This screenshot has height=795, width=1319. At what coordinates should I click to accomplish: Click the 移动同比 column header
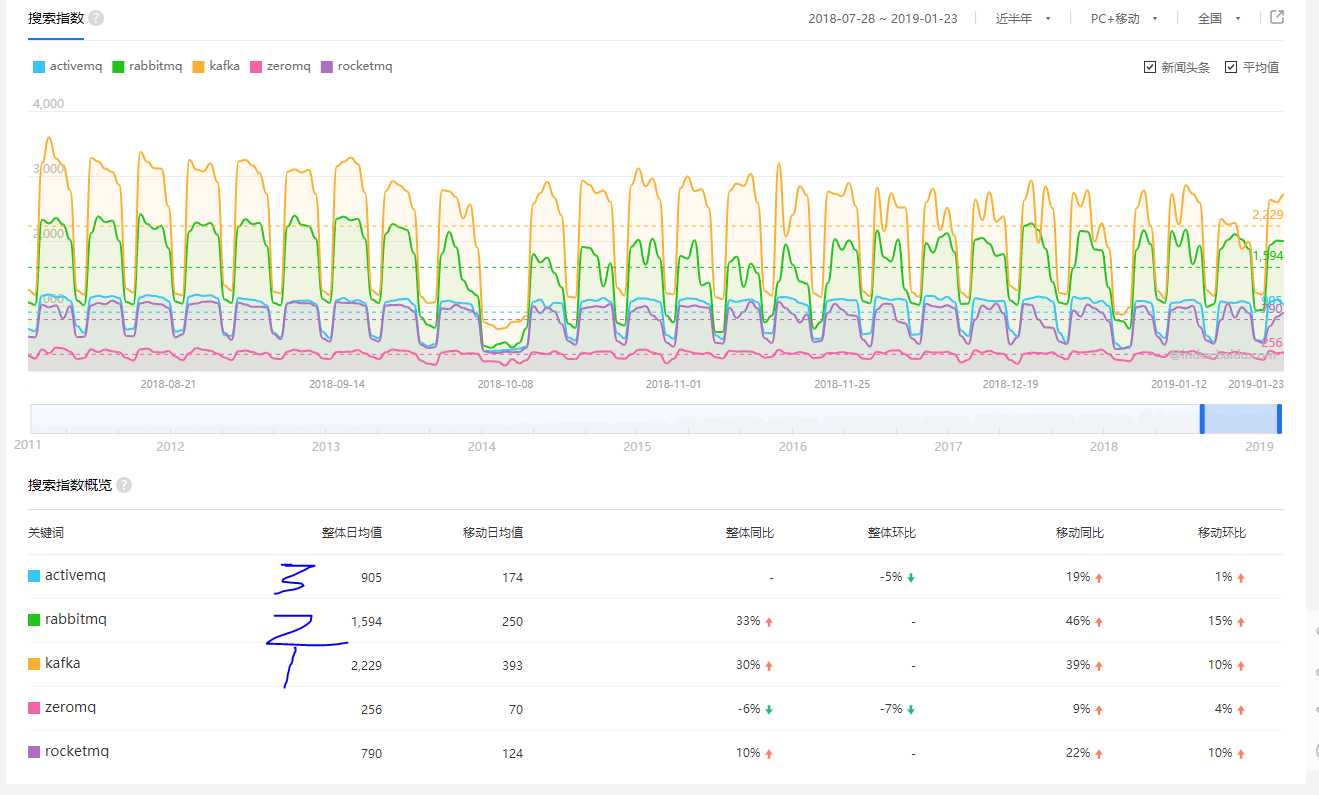pyautogui.click(x=1081, y=533)
